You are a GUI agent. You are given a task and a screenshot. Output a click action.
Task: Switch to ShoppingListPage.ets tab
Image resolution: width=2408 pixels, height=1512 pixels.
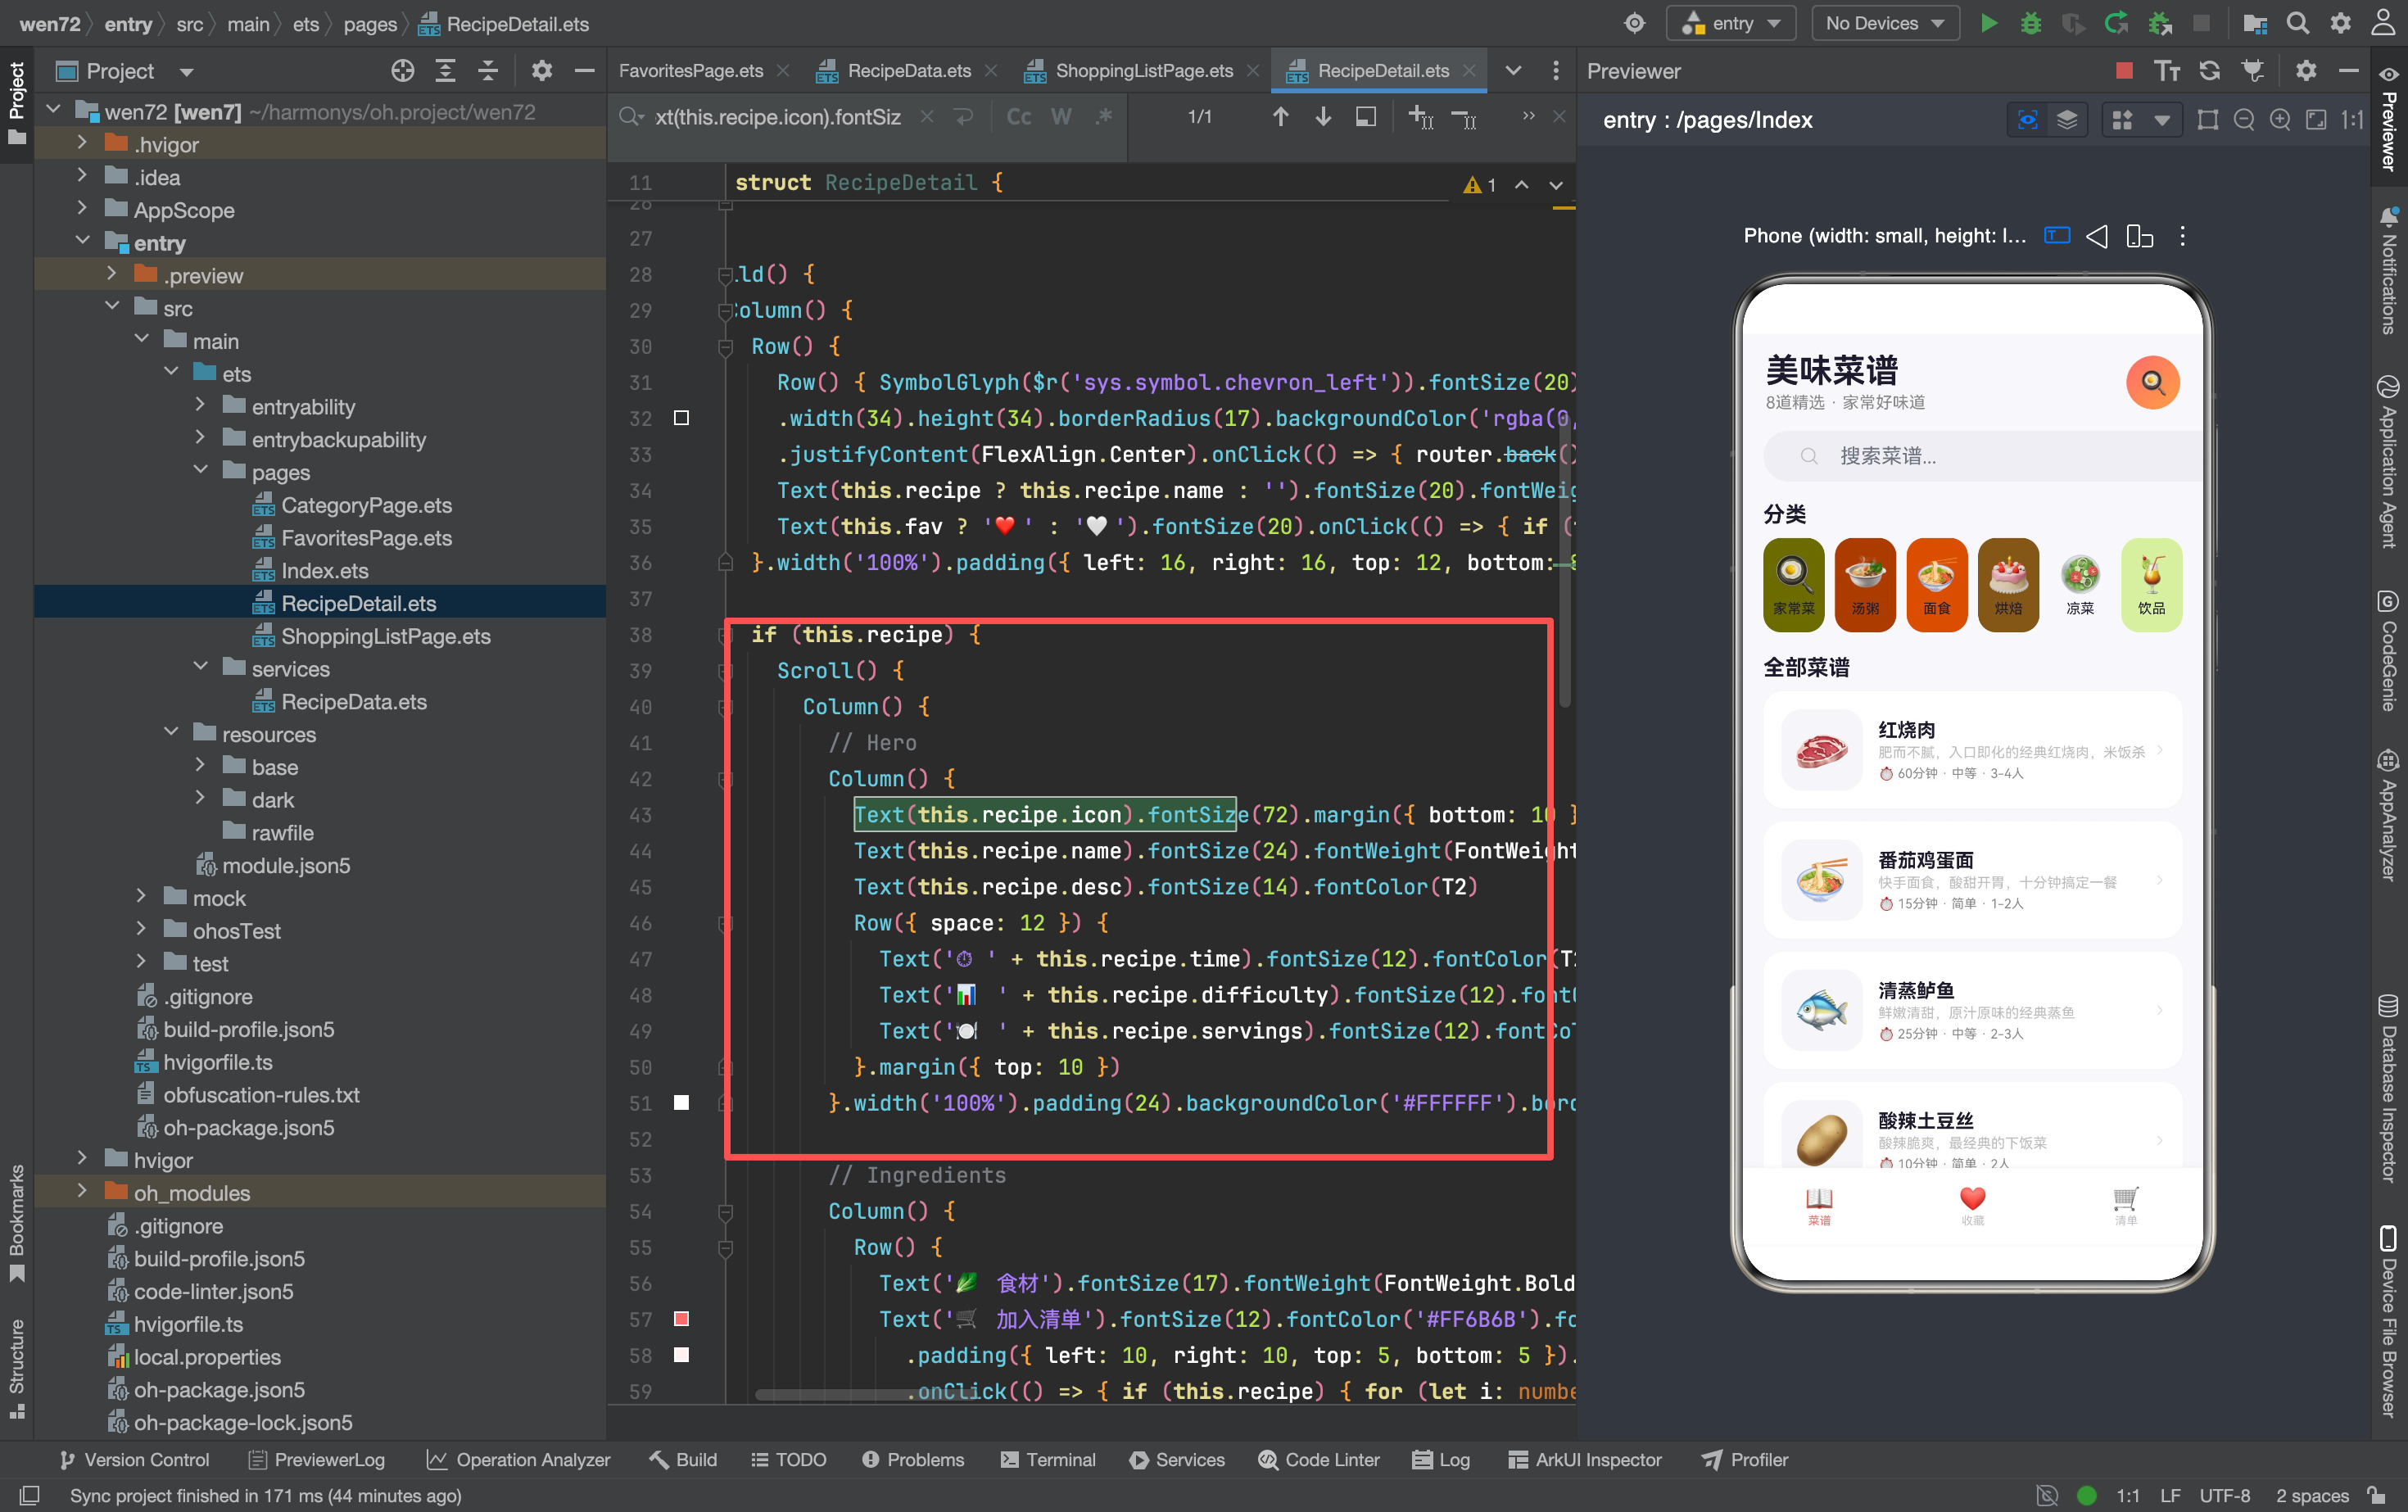click(1143, 71)
